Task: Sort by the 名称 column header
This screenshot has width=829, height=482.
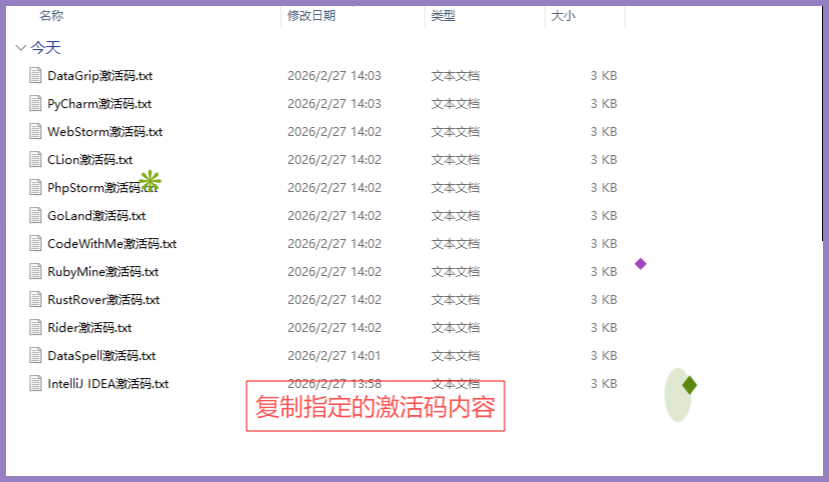Action: coord(51,16)
